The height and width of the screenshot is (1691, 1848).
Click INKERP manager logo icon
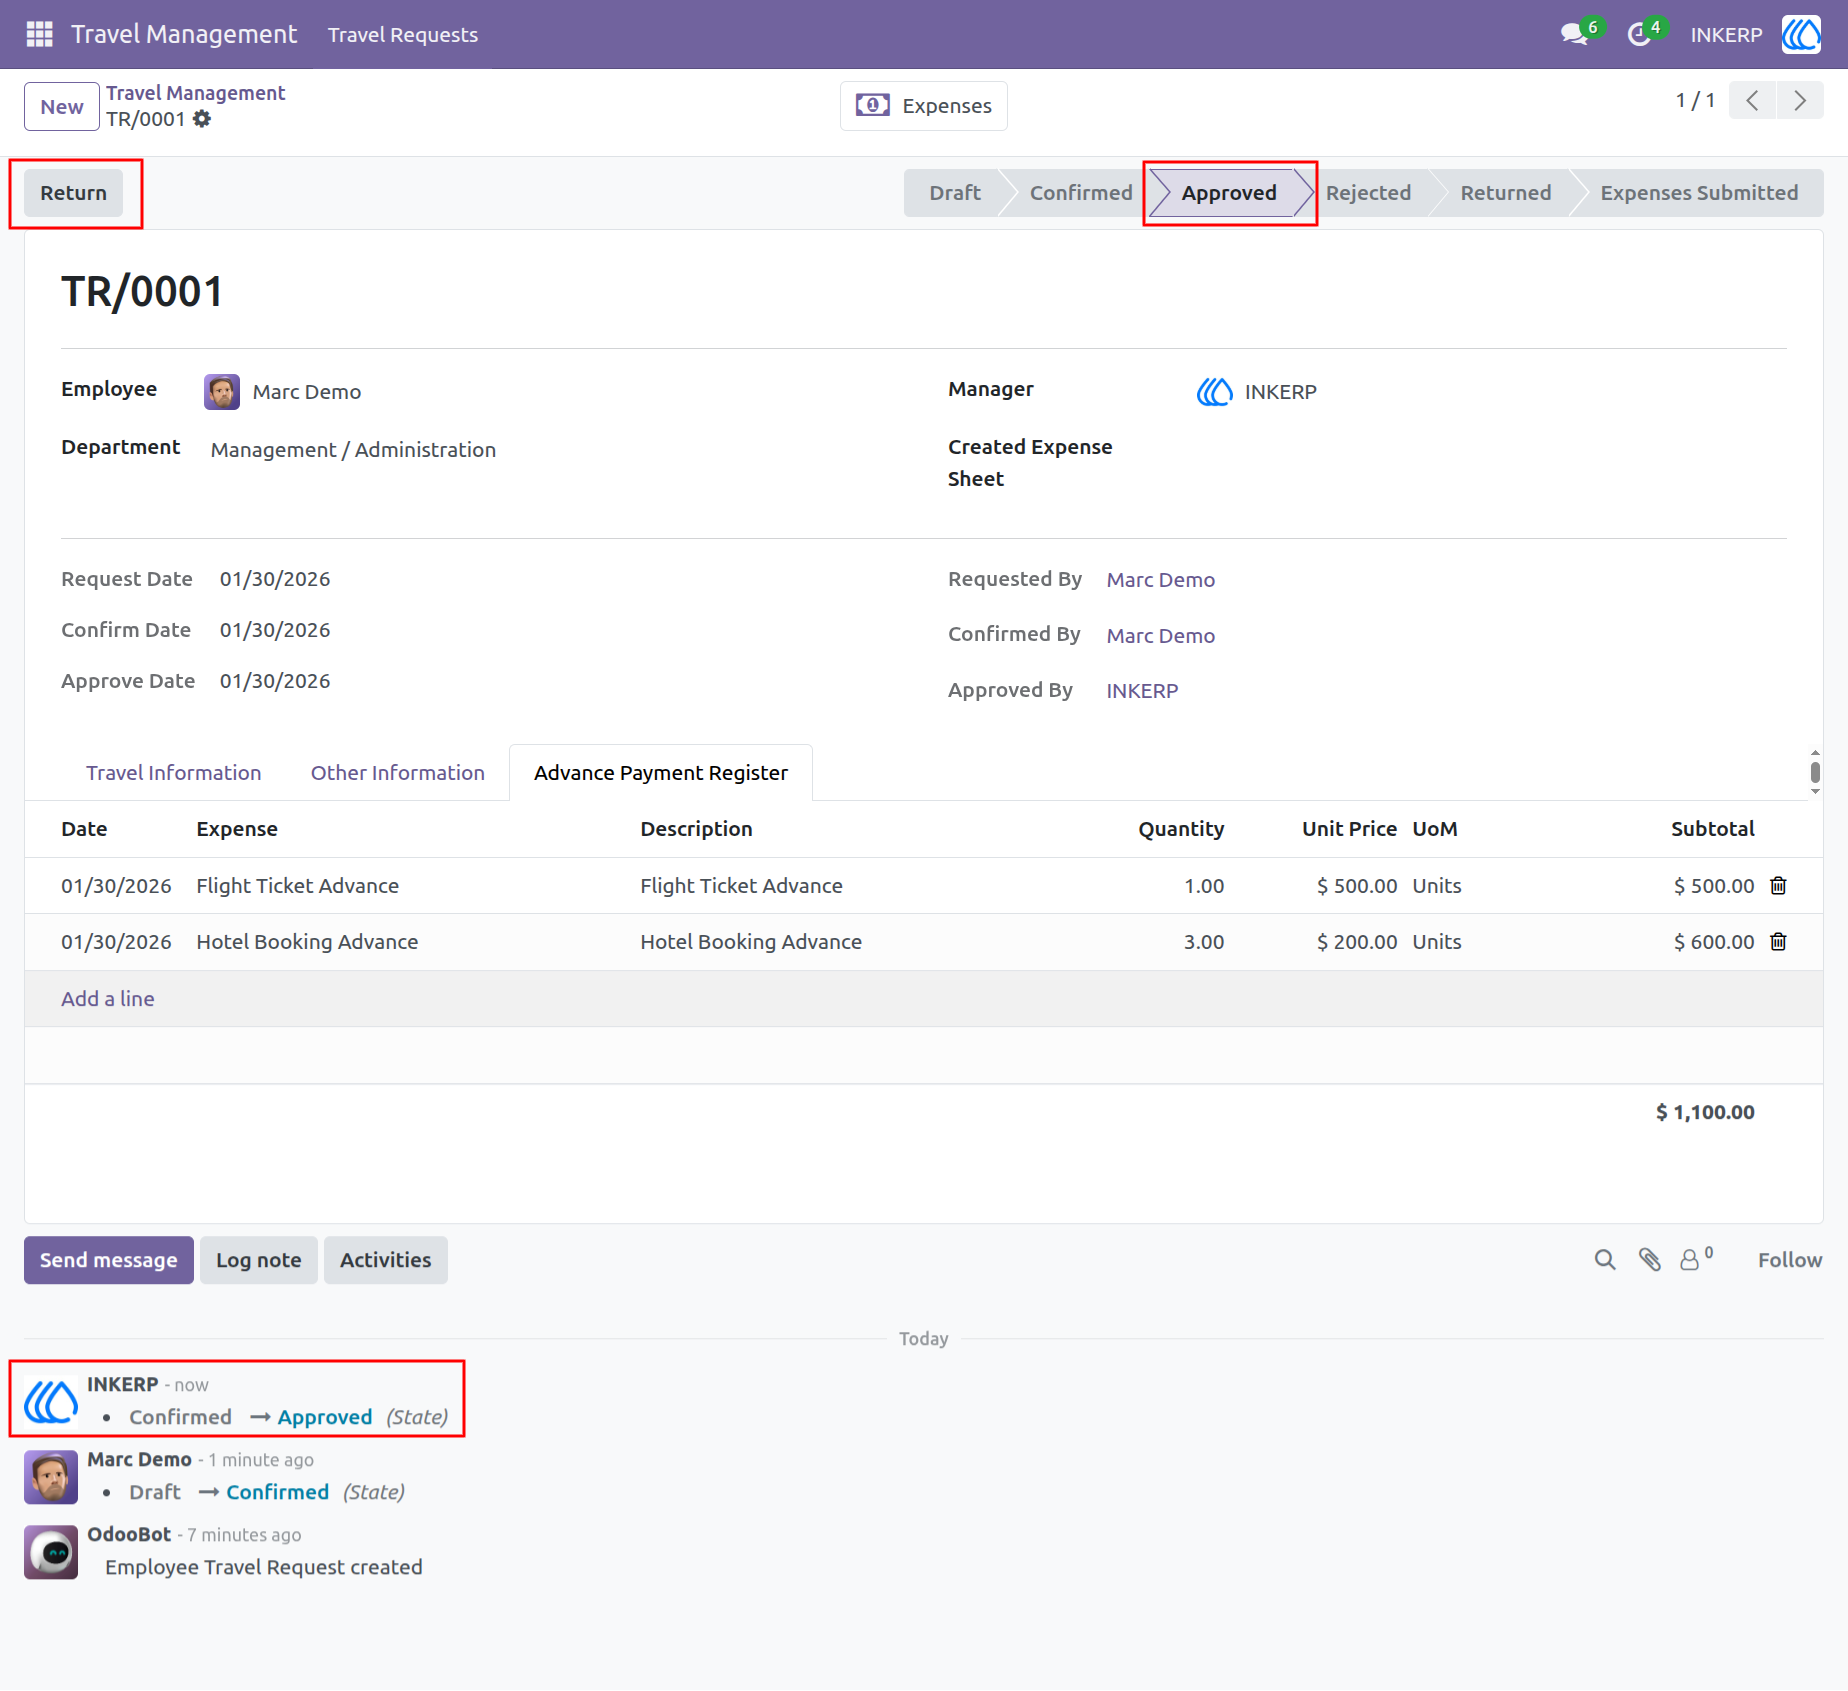click(x=1215, y=392)
